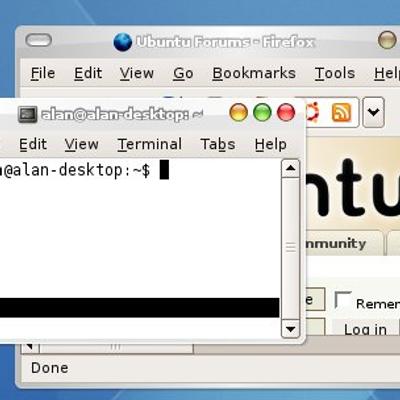Click the Done status bar text
400x400 pixels.
coord(50,368)
